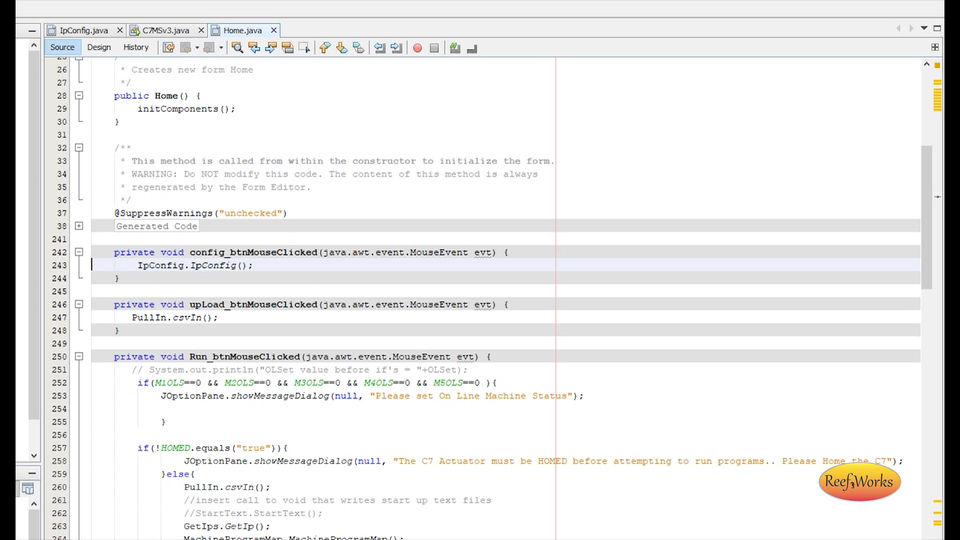Viewport: 960px width, 540px height.
Task: Collapse the Javadoc comment fold at line 32
Action: (x=79, y=148)
